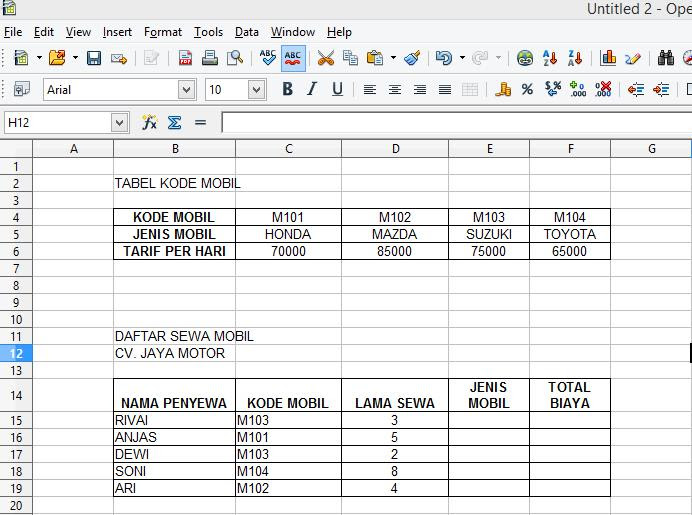Expand the Name Box dropdown arrow
Screen dimensions: 692x515
click(x=119, y=123)
